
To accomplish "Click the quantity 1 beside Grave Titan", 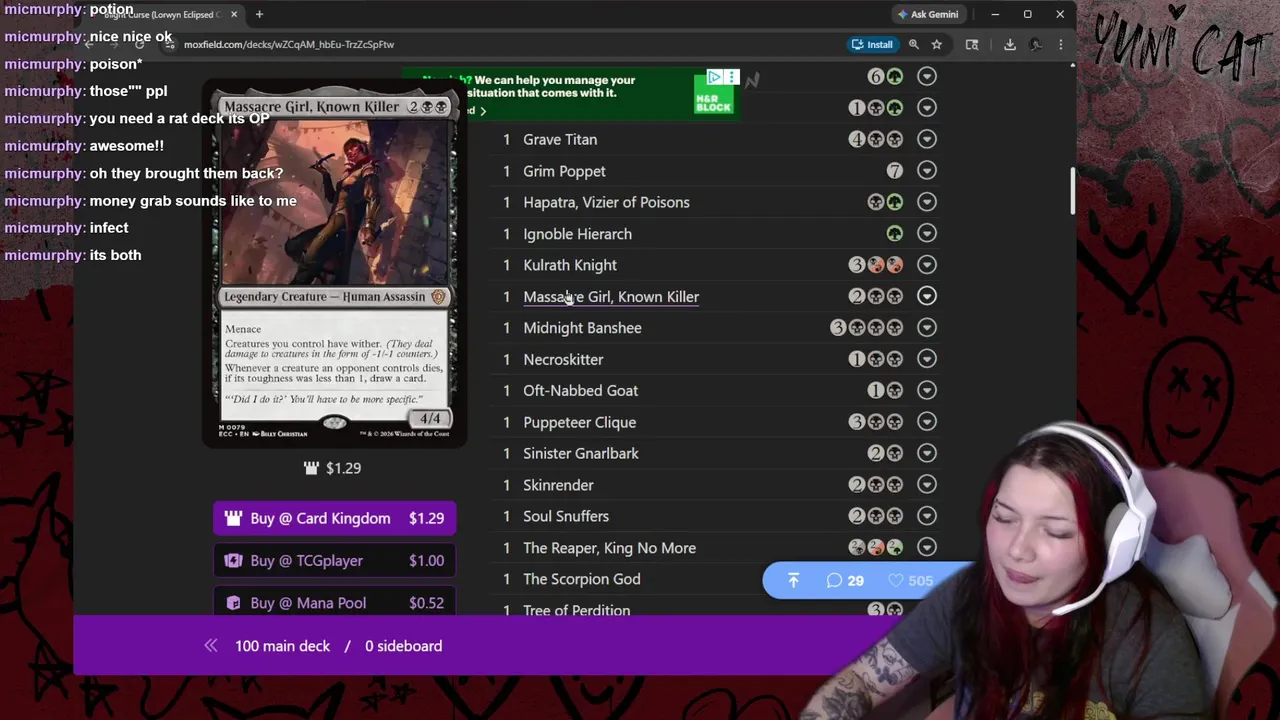I will click(506, 140).
